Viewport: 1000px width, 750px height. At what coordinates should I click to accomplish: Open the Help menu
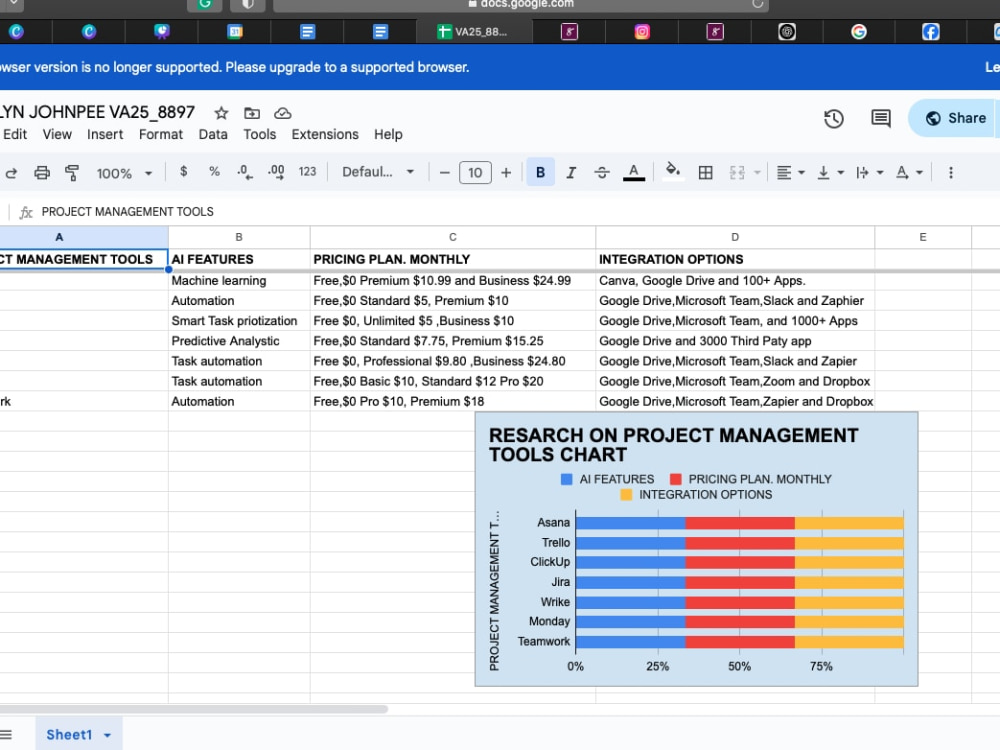[388, 135]
